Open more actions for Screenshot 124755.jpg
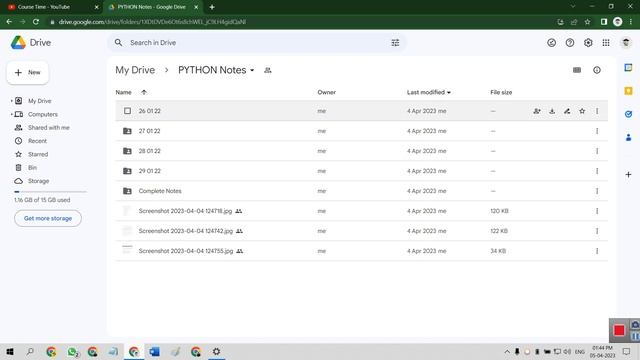Viewport: 640px width, 360px height. click(597, 251)
